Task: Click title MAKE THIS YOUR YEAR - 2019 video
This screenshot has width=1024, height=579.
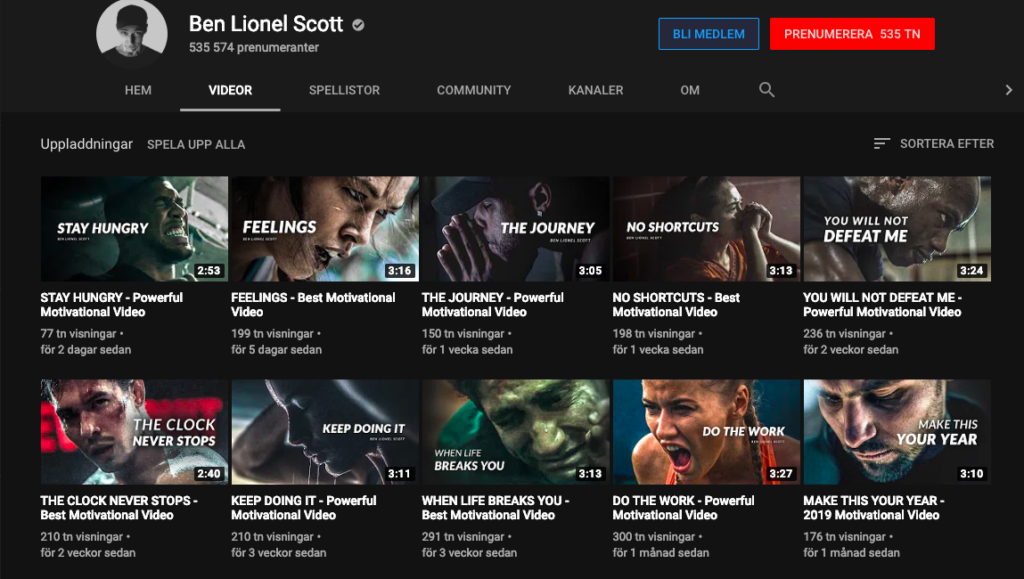Action: 874,508
